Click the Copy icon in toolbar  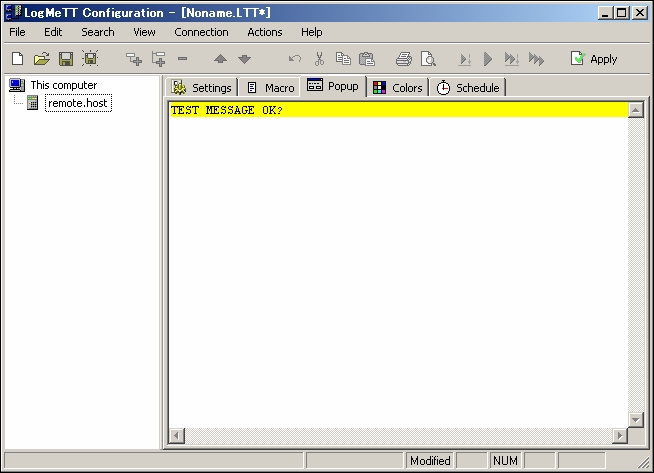[343, 59]
